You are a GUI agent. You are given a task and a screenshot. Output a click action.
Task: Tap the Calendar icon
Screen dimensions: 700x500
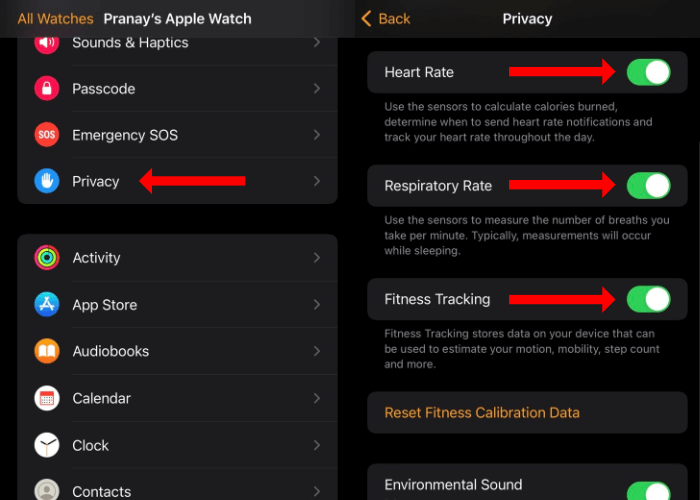47,398
